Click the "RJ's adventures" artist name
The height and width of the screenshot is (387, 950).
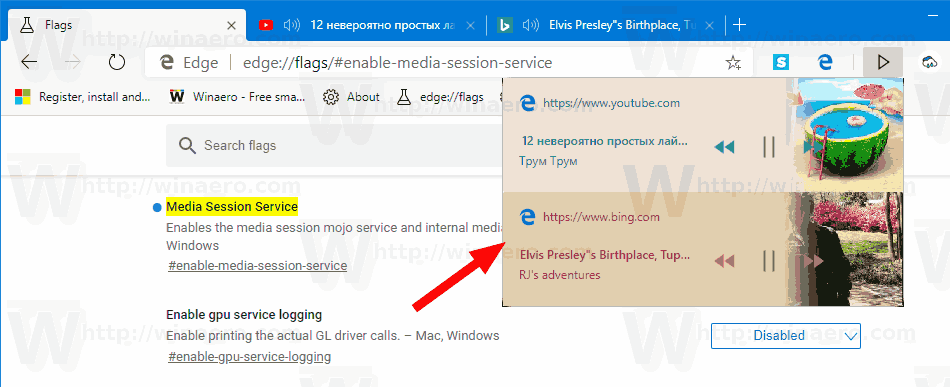point(560,275)
